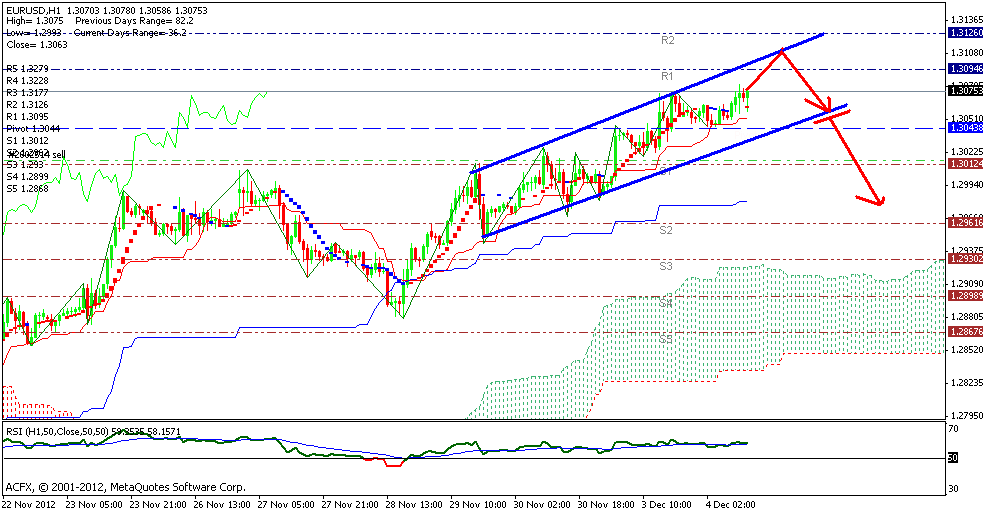Click the red 1.29302 price tag
The height and width of the screenshot is (512, 983).
point(965,259)
